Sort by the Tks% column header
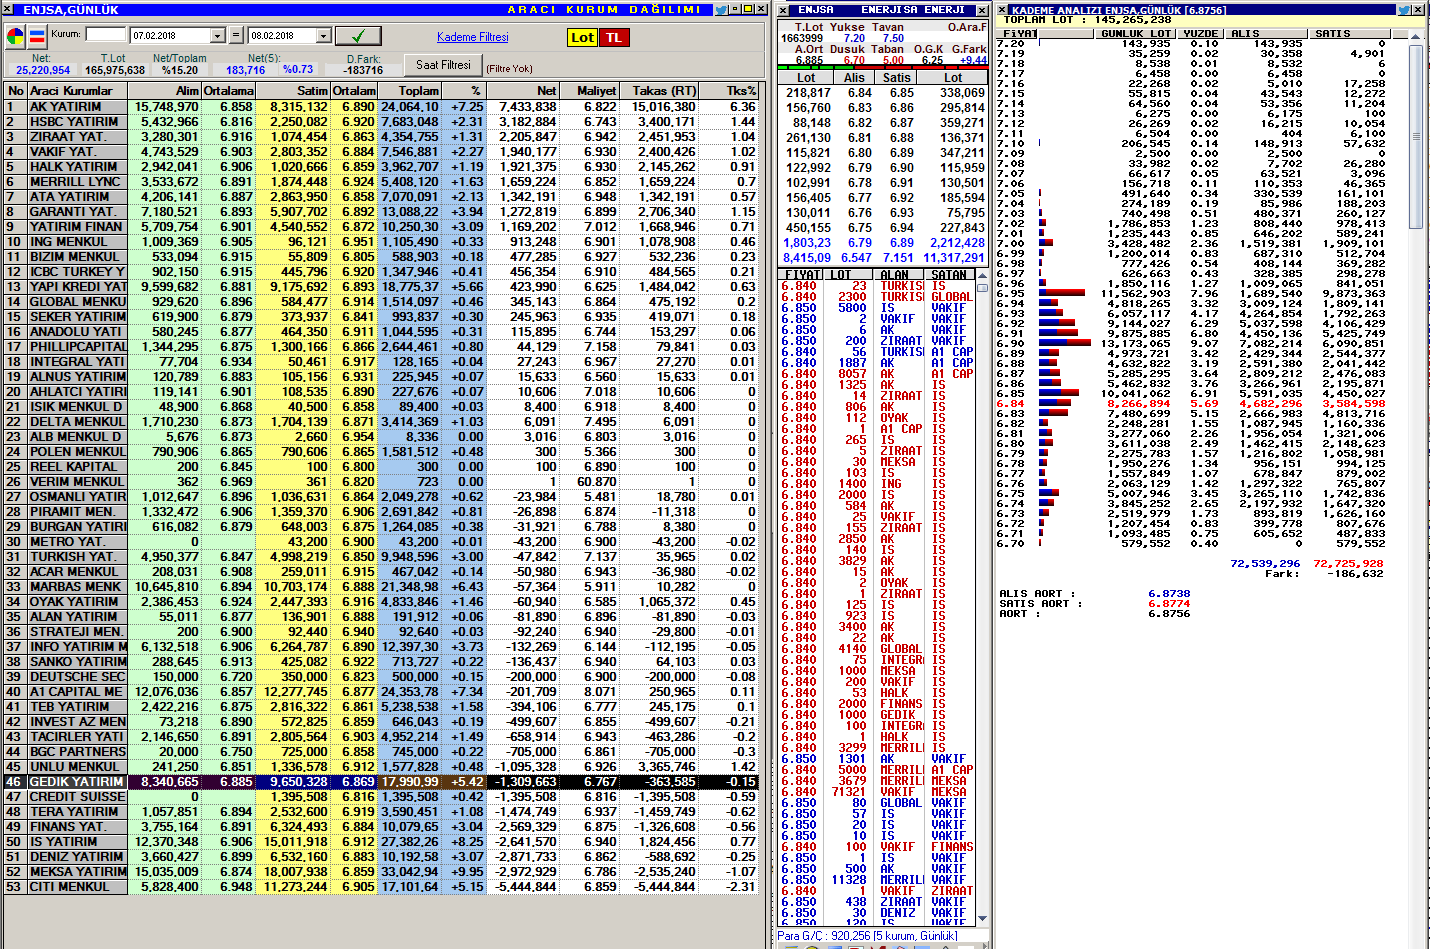The width and height of the screenshot is (1430, 949). coord(728,90)
